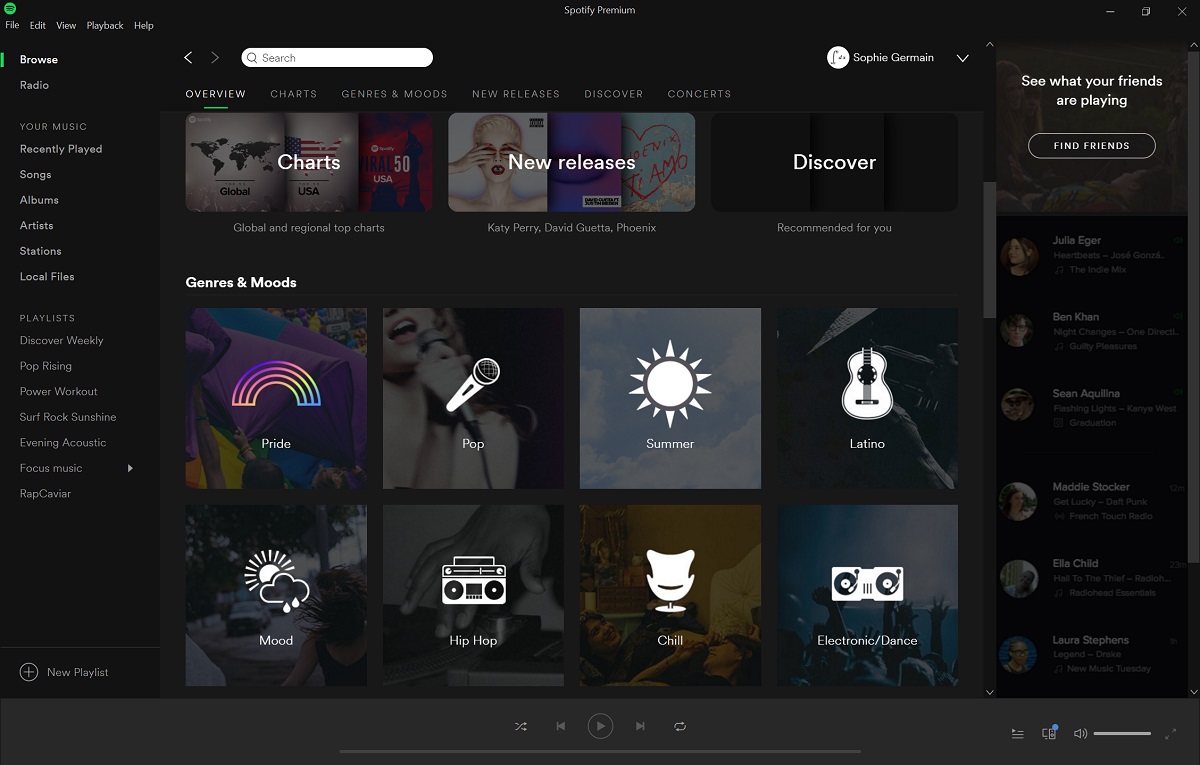Click the back navigation arrow

(x=188, y=58)
